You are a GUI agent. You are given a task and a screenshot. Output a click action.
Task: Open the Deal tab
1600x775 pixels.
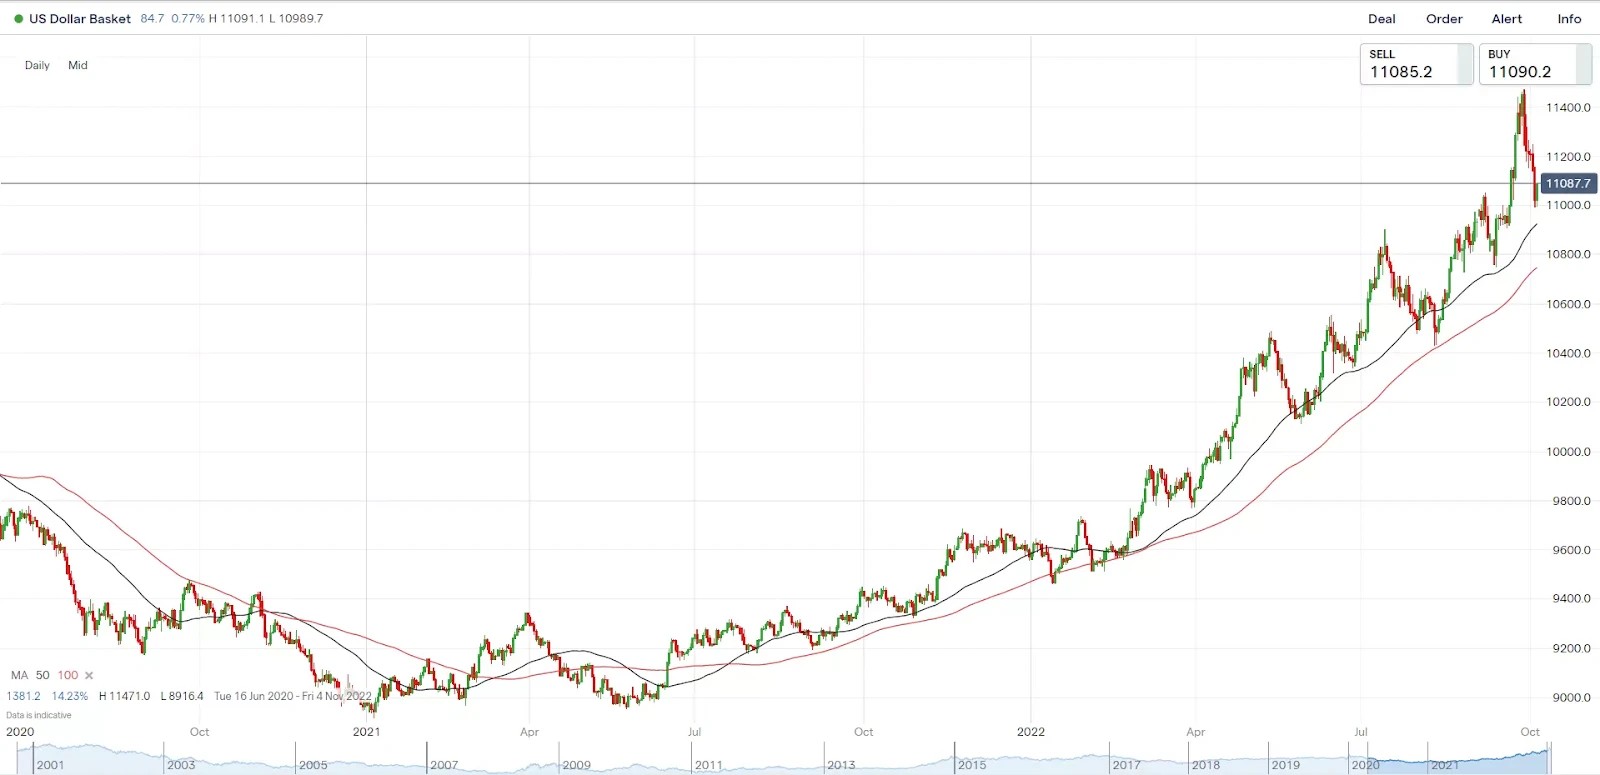1382,19
